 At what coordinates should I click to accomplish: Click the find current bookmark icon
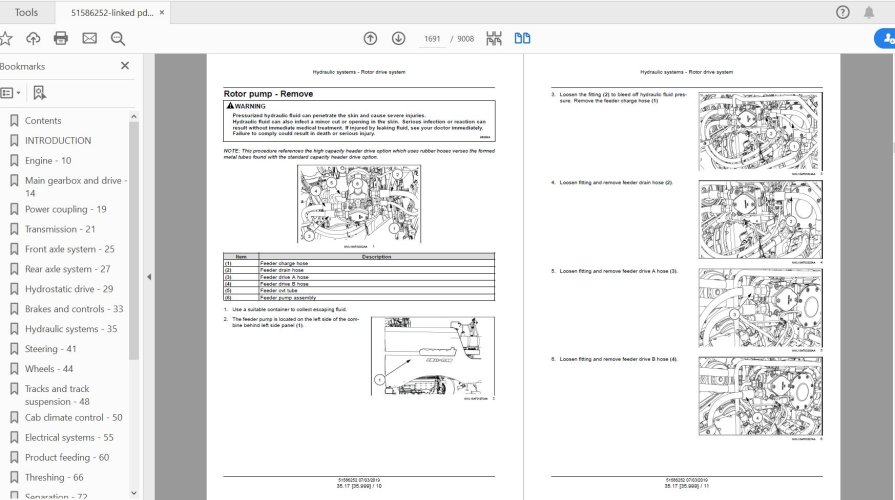(x=39, y=92)
